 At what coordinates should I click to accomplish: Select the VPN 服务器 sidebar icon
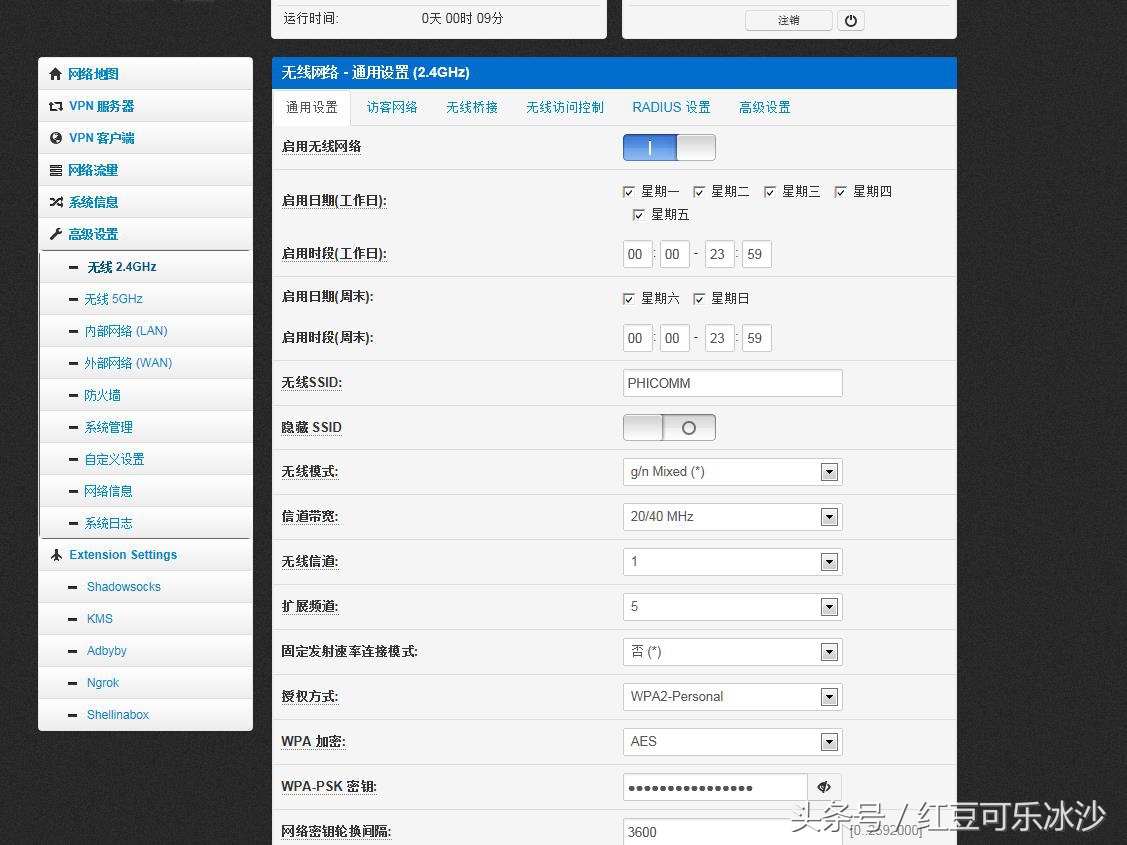pos(56,105)
